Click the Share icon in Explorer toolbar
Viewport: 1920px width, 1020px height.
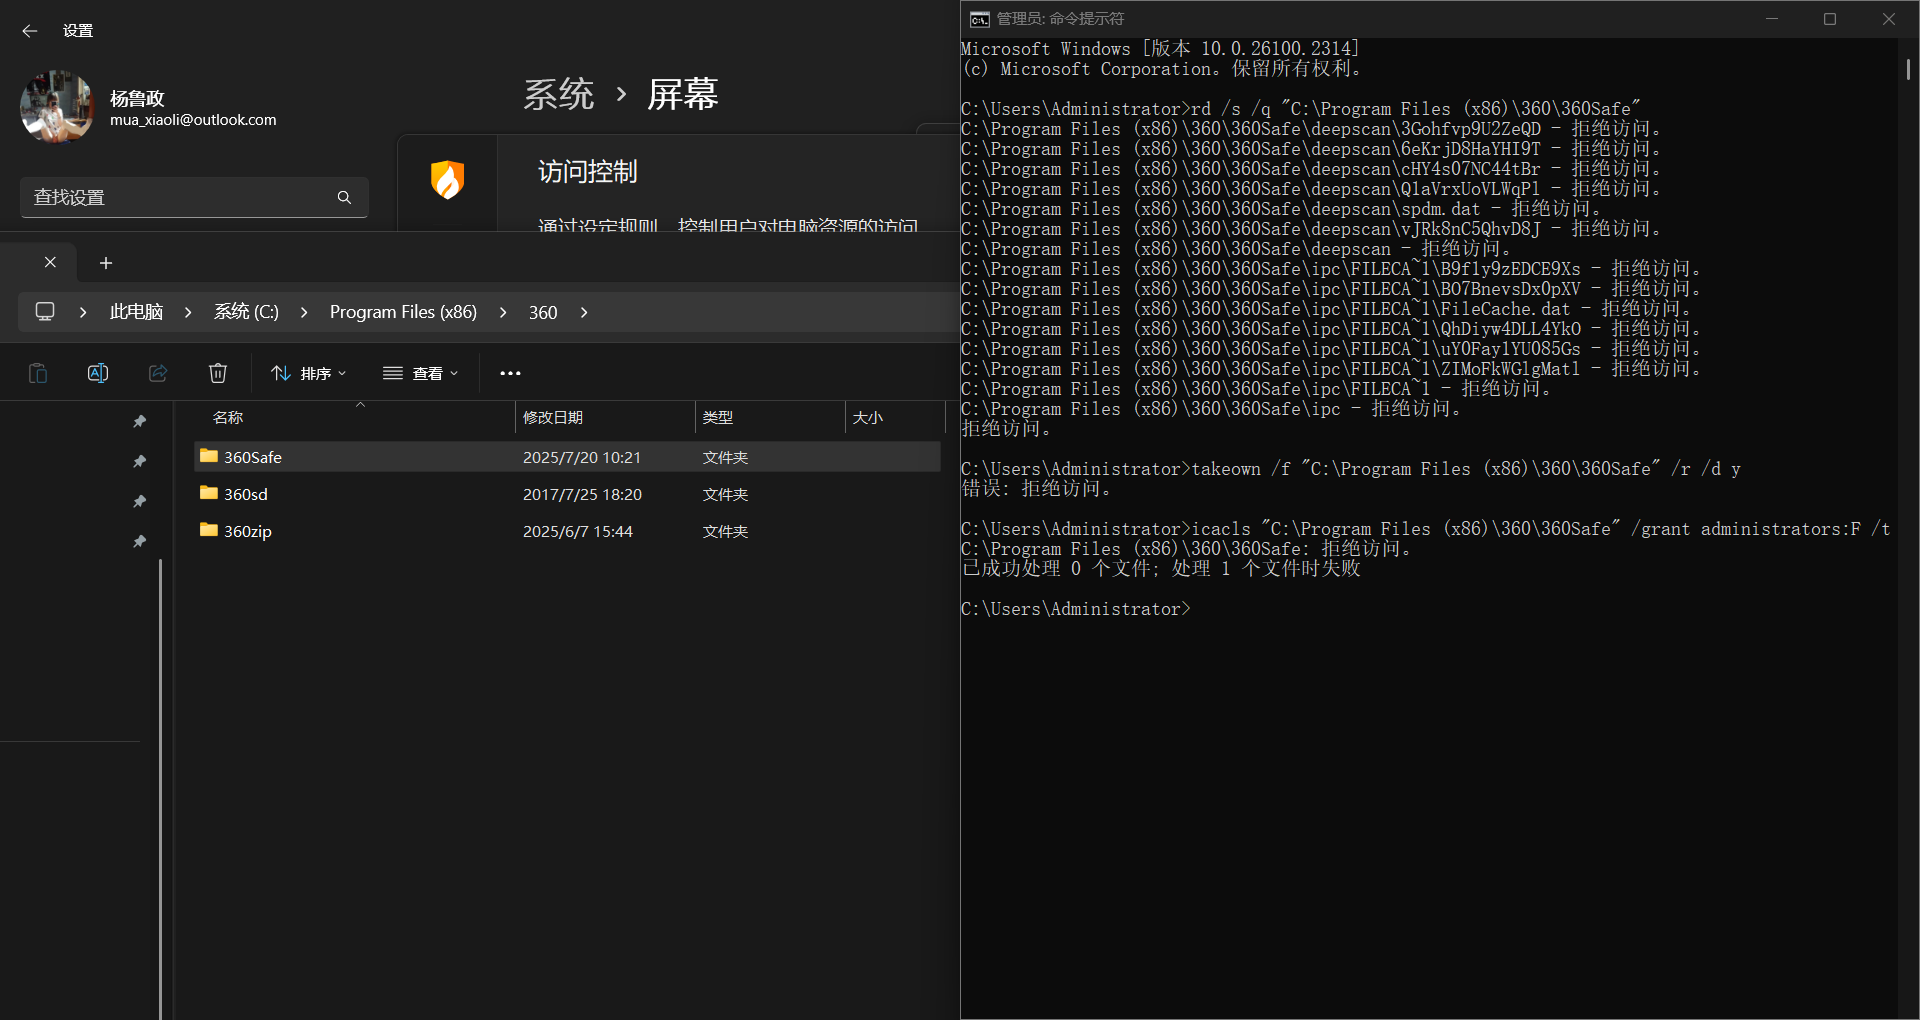pyautogui.click(x=158, y=373)
